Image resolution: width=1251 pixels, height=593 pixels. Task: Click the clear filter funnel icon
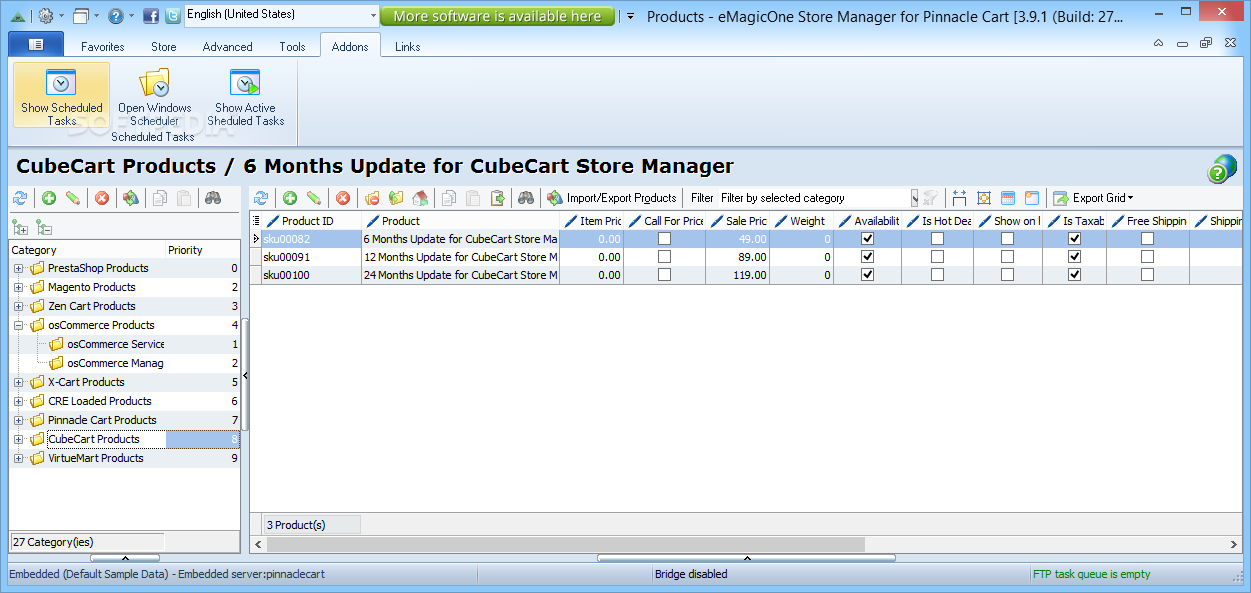coord(931,198)
